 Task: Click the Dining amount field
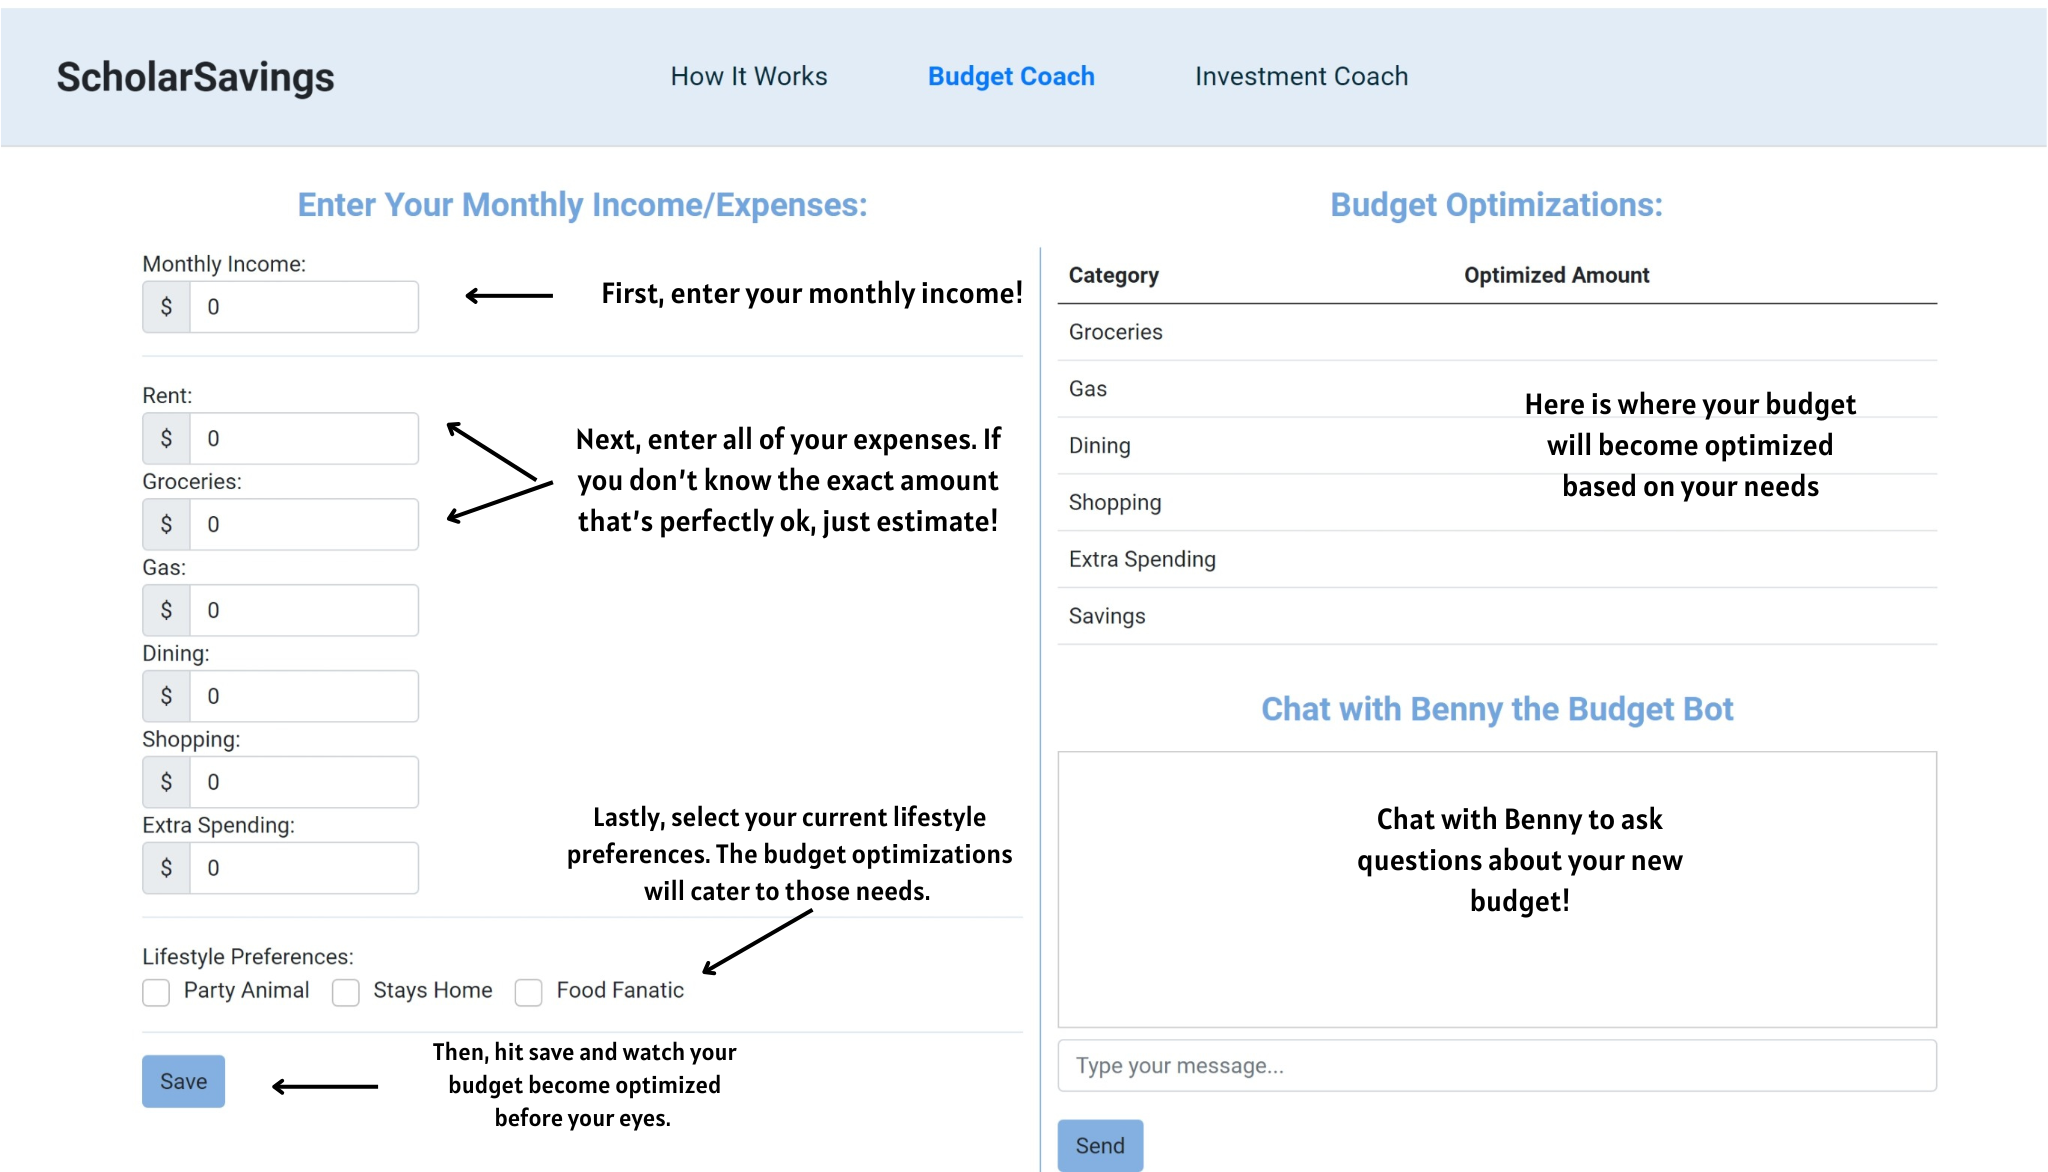[x=303, y=696]
